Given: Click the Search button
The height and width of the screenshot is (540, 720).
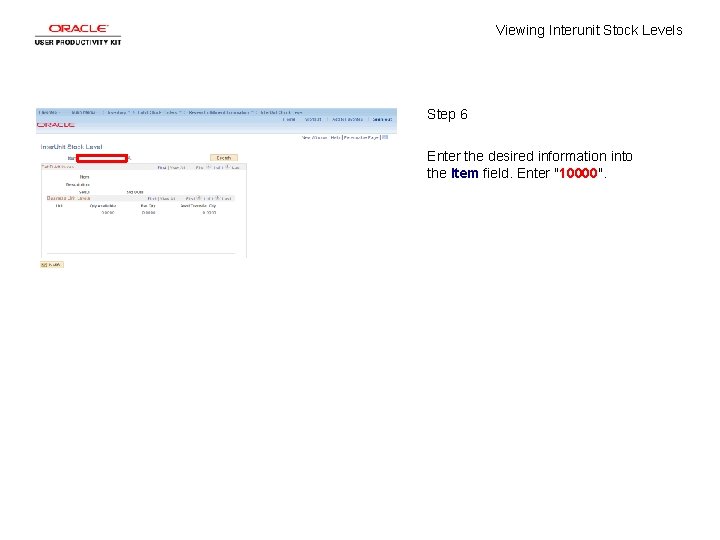Looking at the screenshot, I should pyautogui.click(x=224, y=158).
